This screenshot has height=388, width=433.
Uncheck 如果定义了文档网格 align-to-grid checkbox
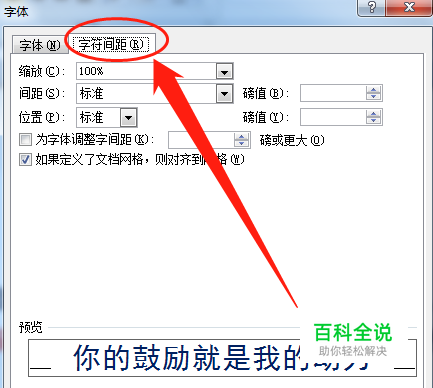point(25,160)
